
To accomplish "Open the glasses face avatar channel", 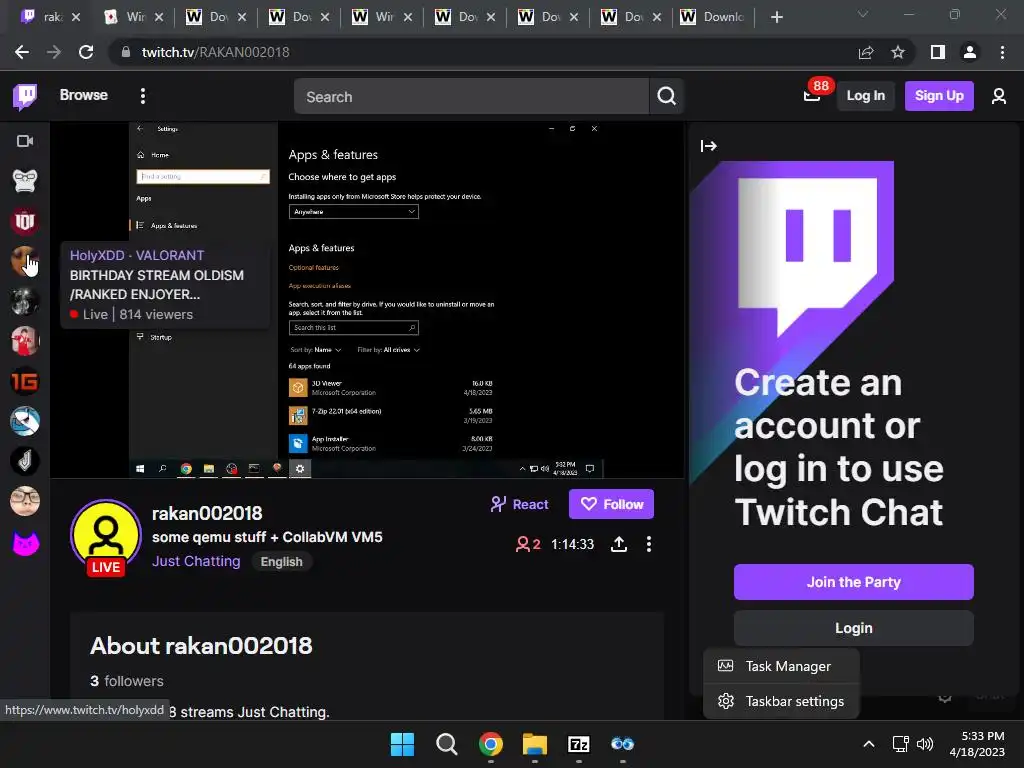I will [25, 502].
